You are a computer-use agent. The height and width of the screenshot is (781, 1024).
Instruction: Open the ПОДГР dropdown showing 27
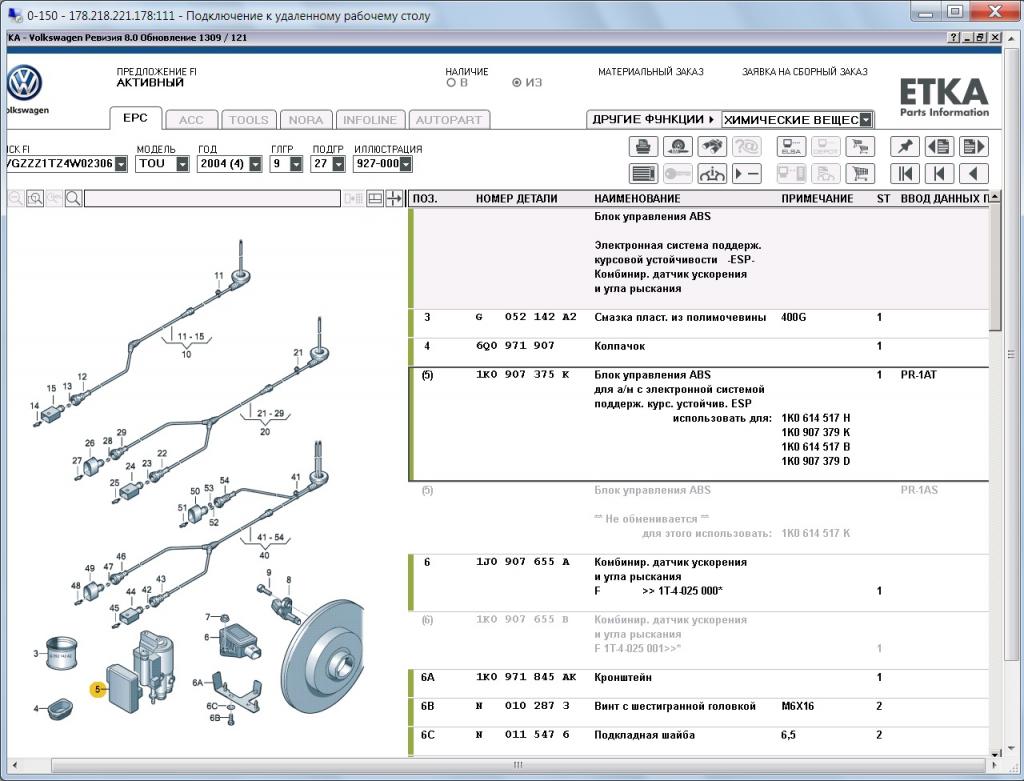click(x=338, y=164)
